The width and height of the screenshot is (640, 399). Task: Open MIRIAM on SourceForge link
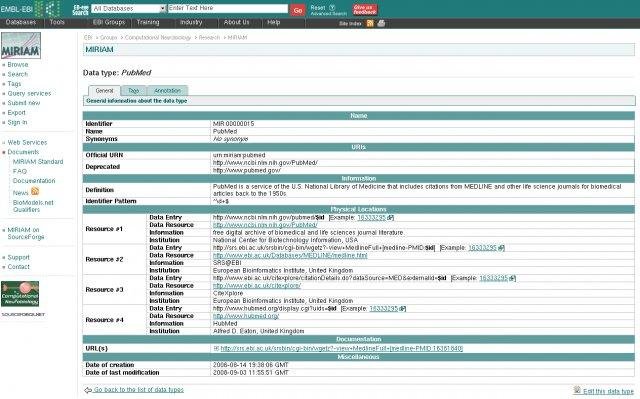pyautogui.click(x=26, y=233)
